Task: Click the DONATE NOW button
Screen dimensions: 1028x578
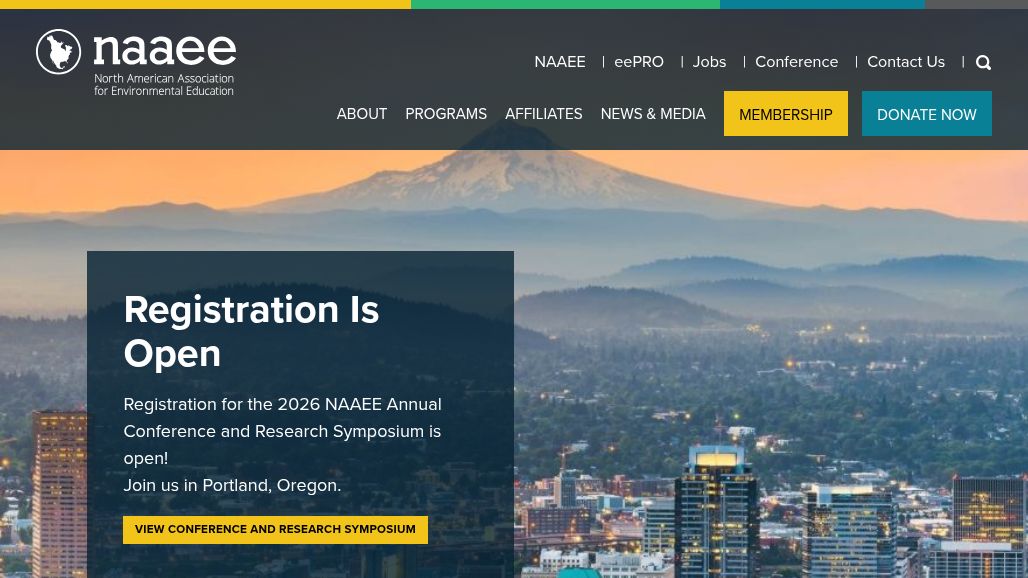Action: tap(926, 114)
